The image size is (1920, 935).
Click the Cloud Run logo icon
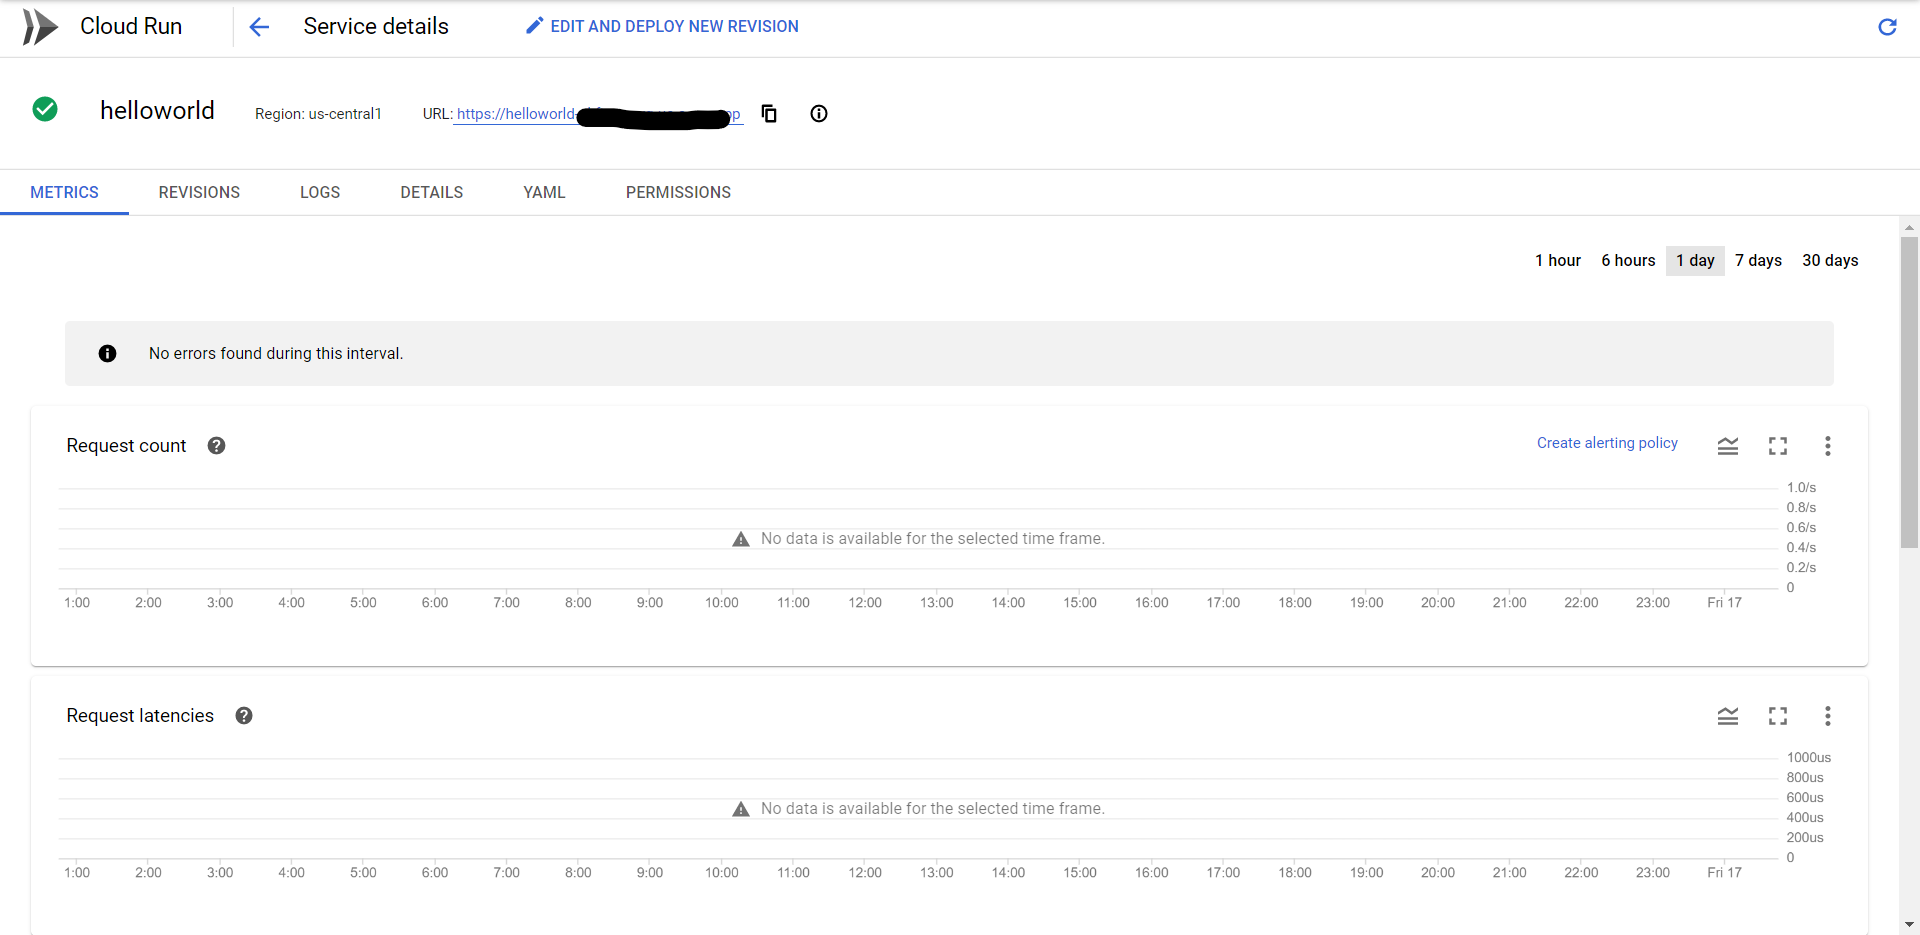(40, 27)
